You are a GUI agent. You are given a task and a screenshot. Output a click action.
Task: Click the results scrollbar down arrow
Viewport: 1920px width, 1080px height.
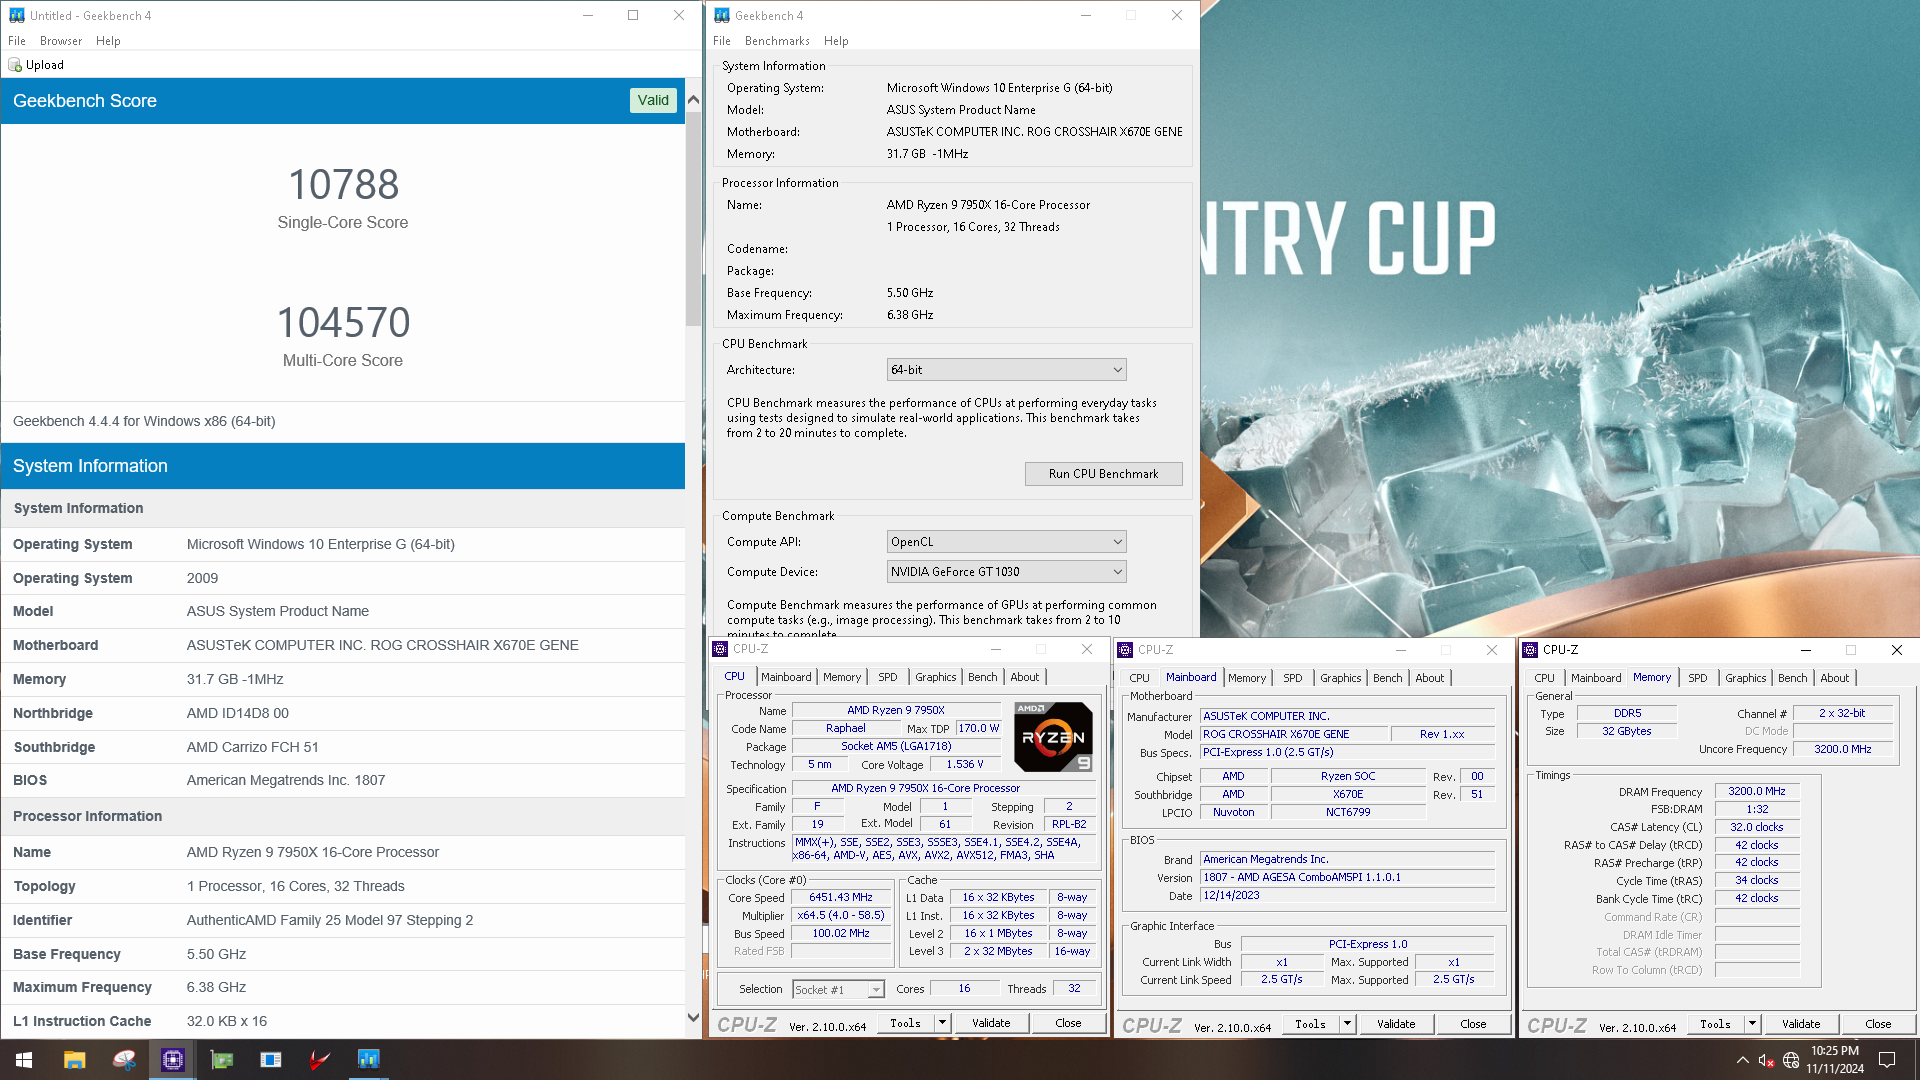tap(693, 1018)
